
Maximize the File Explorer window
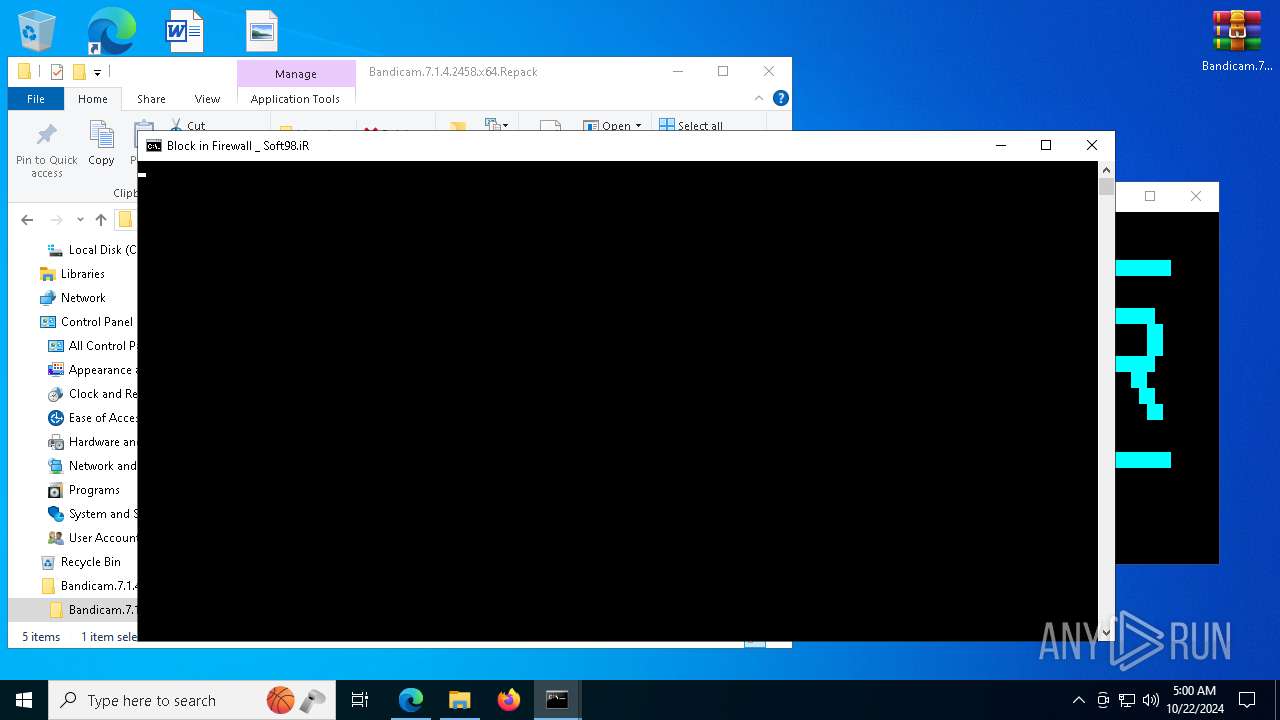(723, 71)
